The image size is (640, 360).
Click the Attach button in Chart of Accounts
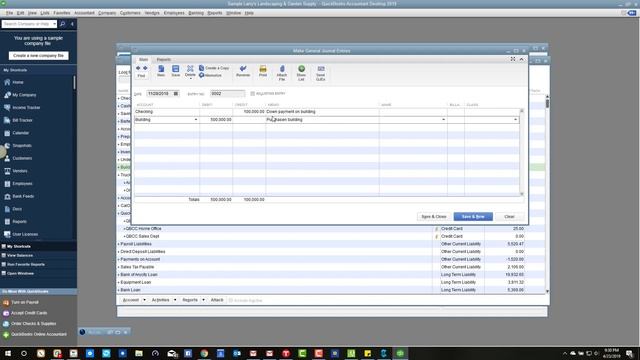point(217,300)
